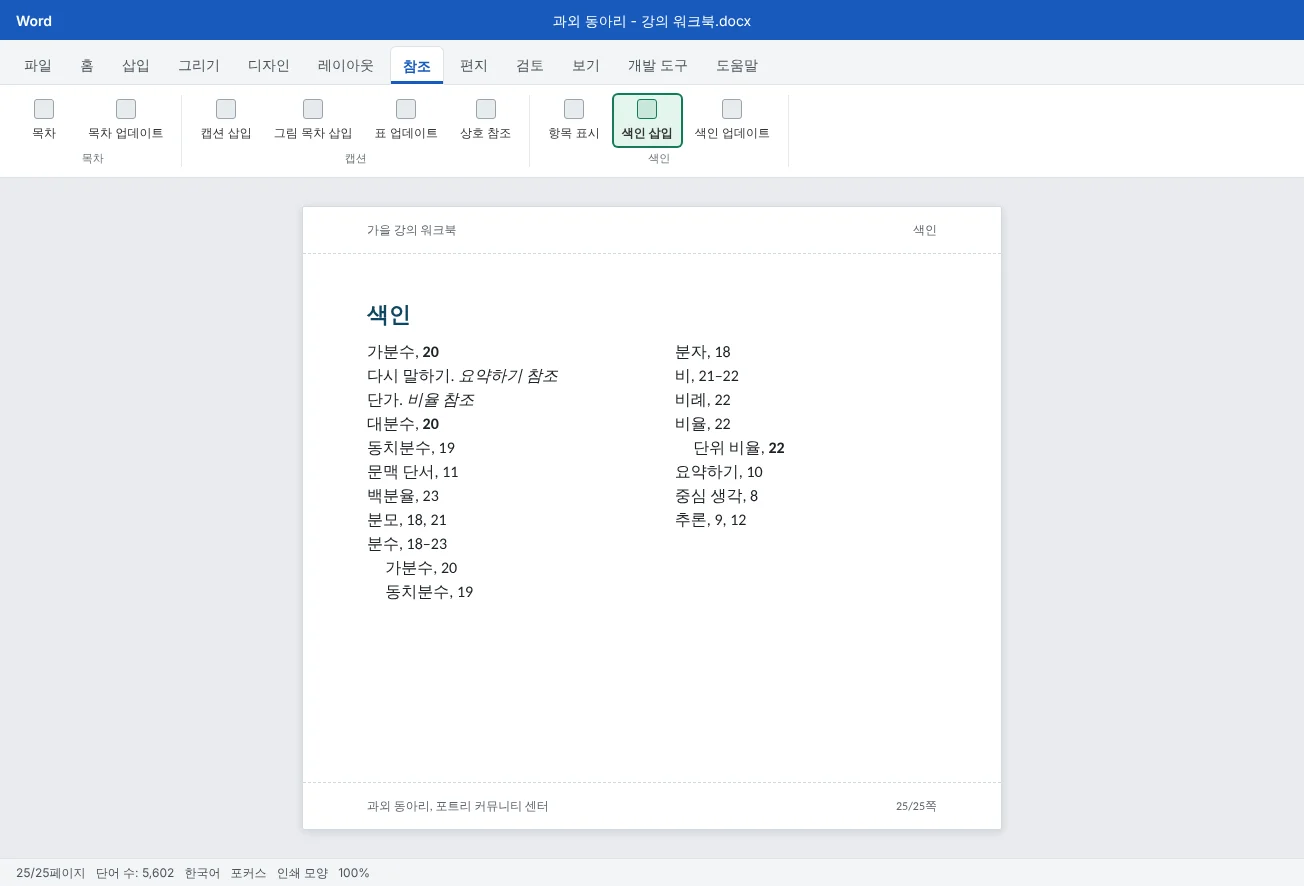Insert a caption with 캡션 삽입
The width and height of the screenshot is (1304, 886).
[226, 121]
